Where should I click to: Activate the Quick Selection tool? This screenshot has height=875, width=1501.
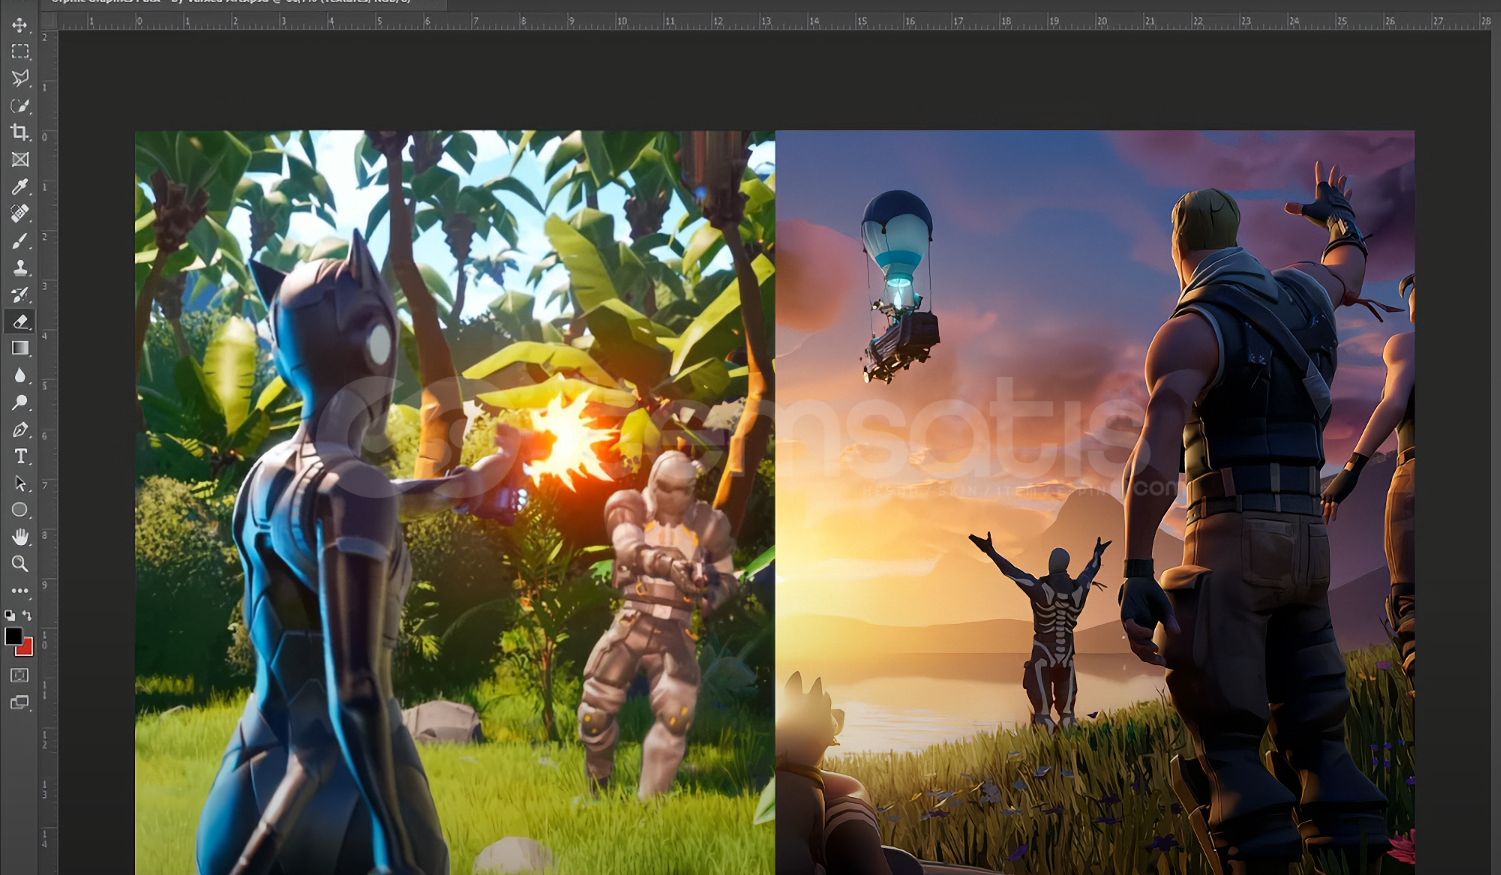pos(20,105)
